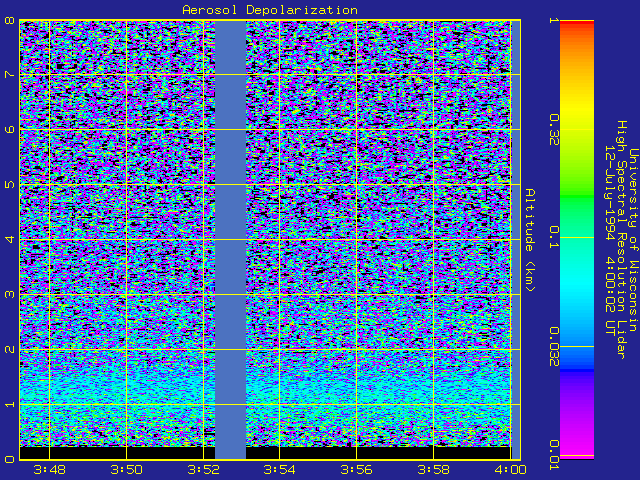Screen dimensions: 640x480
Task: Click 'University of Wisconsin' caption text
Action: pyautogui.click(x=633, y=240)
